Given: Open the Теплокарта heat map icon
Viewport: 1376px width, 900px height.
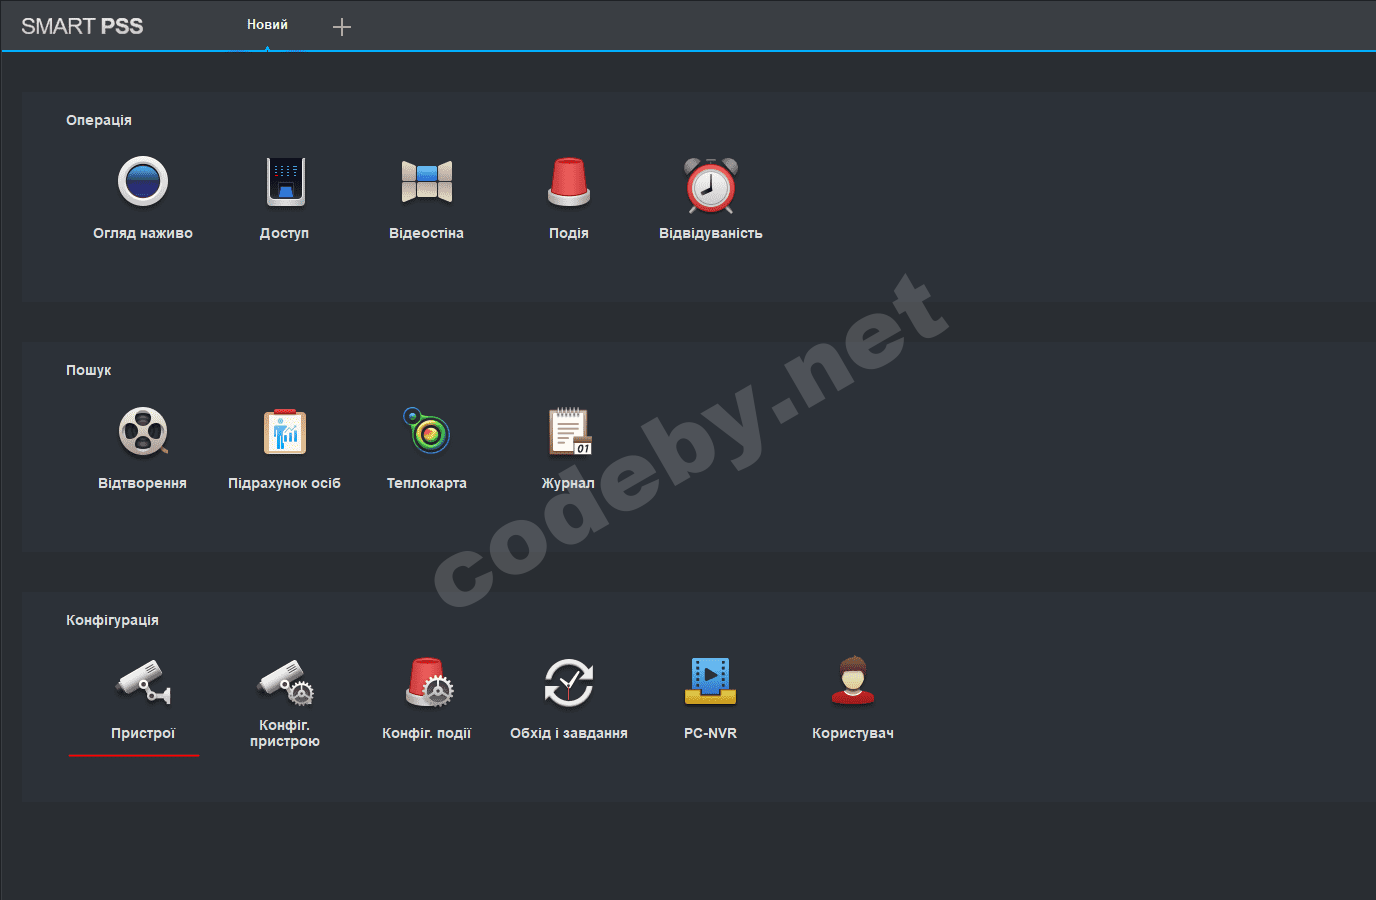Looking at the screenshot, I should click(427, 430).
